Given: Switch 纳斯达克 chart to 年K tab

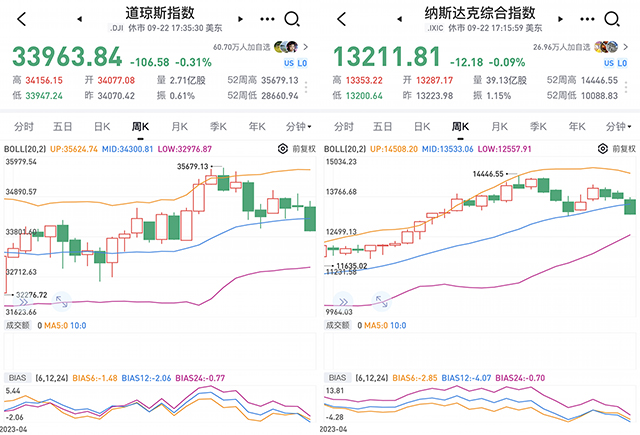Looking at the screenshot, I should 577,127.
